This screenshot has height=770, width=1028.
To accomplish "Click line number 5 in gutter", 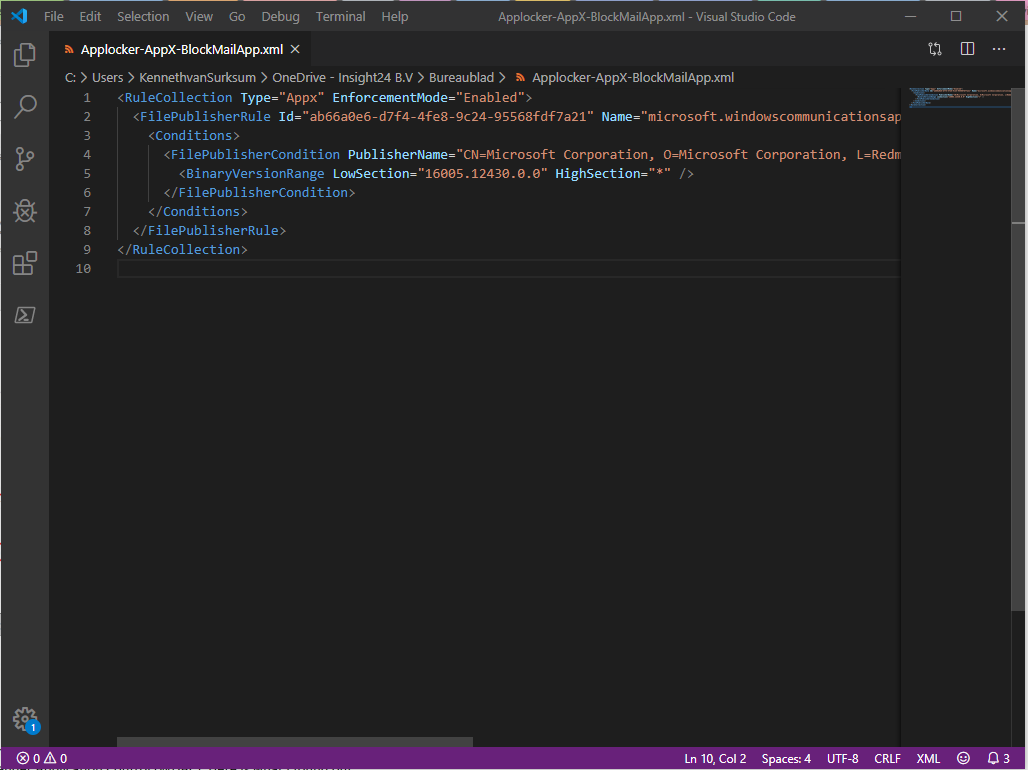I will click(x=87, y=174).
